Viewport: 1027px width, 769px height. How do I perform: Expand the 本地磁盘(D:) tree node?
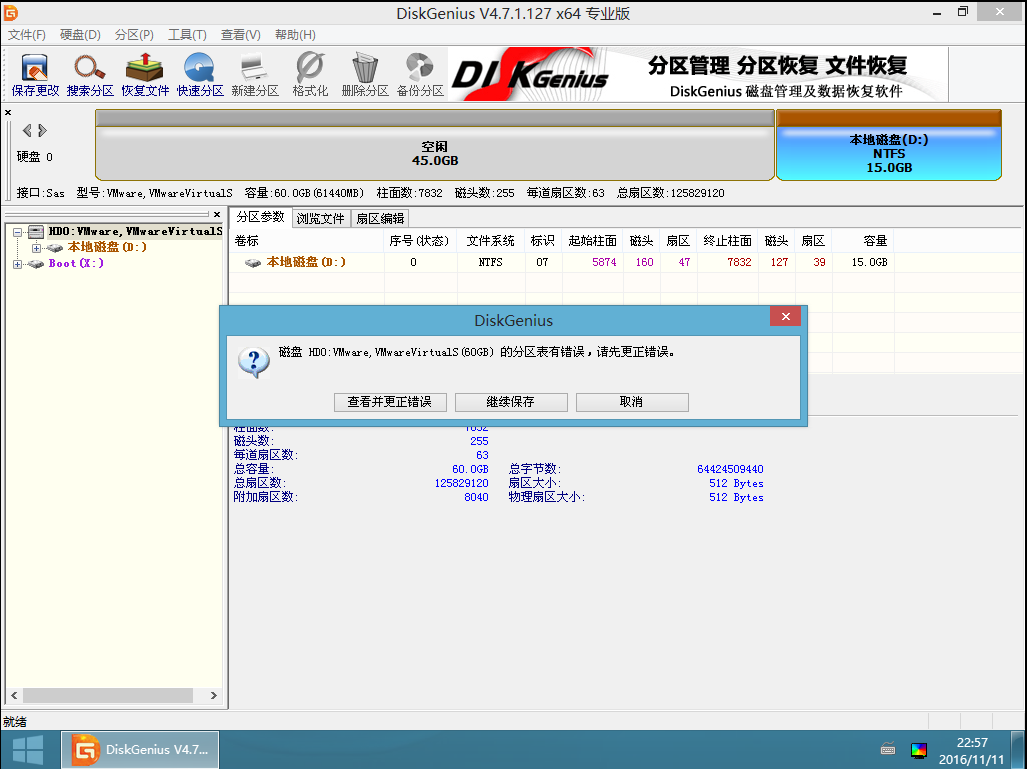37,248
